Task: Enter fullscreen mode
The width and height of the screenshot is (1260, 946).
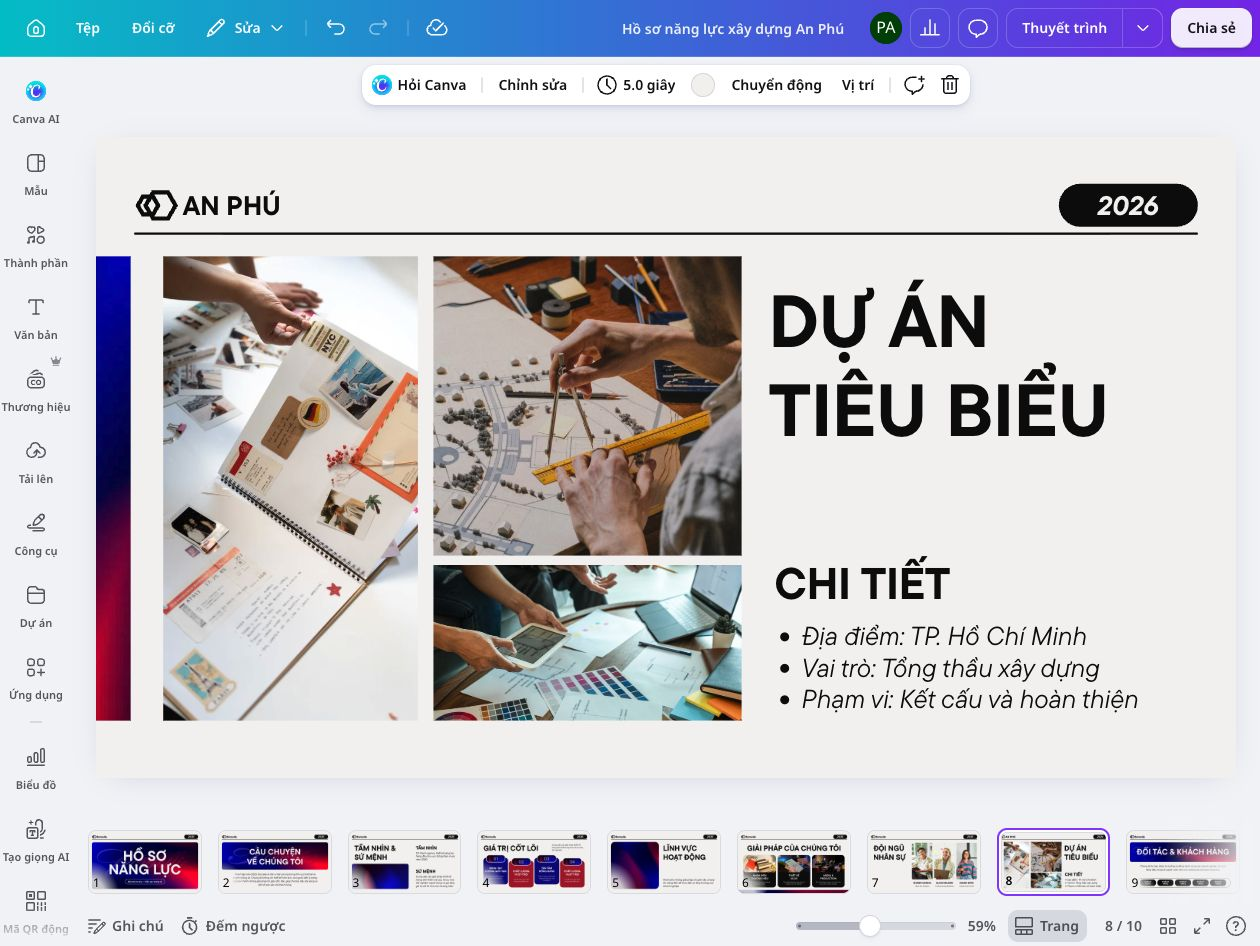Action: (x=1202, y=926)
